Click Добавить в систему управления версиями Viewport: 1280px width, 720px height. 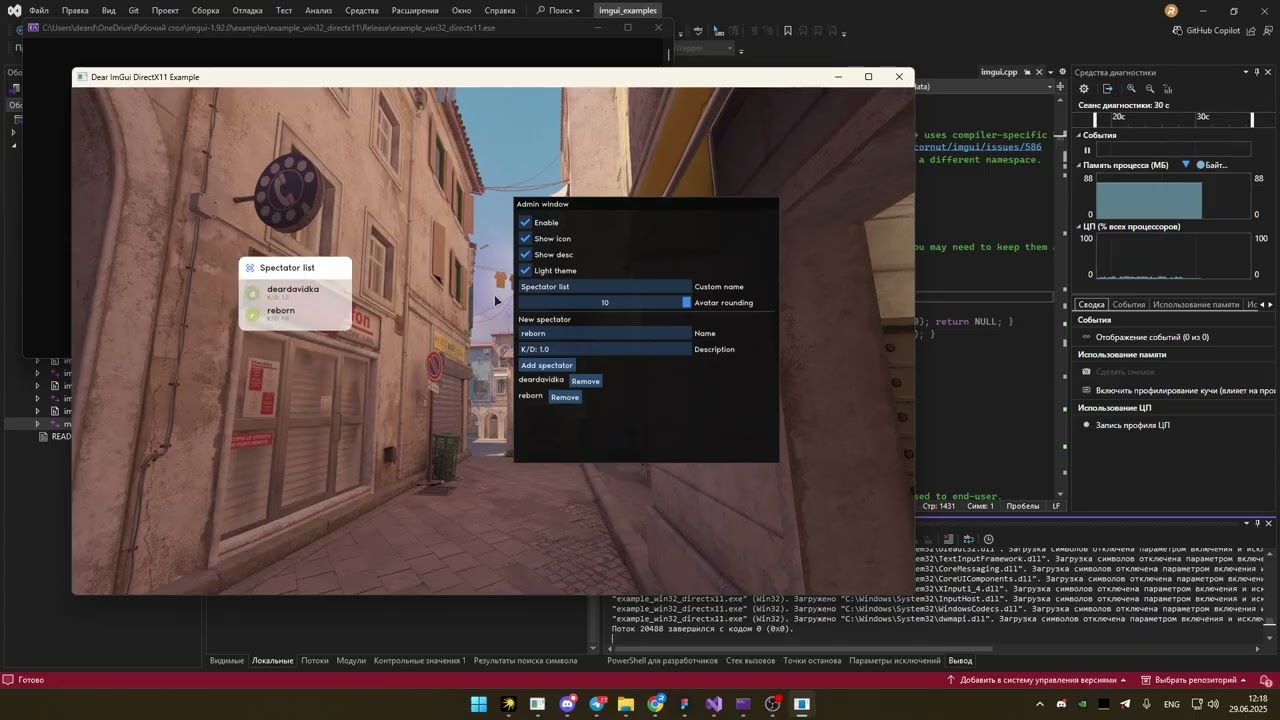coord(1037,680)
